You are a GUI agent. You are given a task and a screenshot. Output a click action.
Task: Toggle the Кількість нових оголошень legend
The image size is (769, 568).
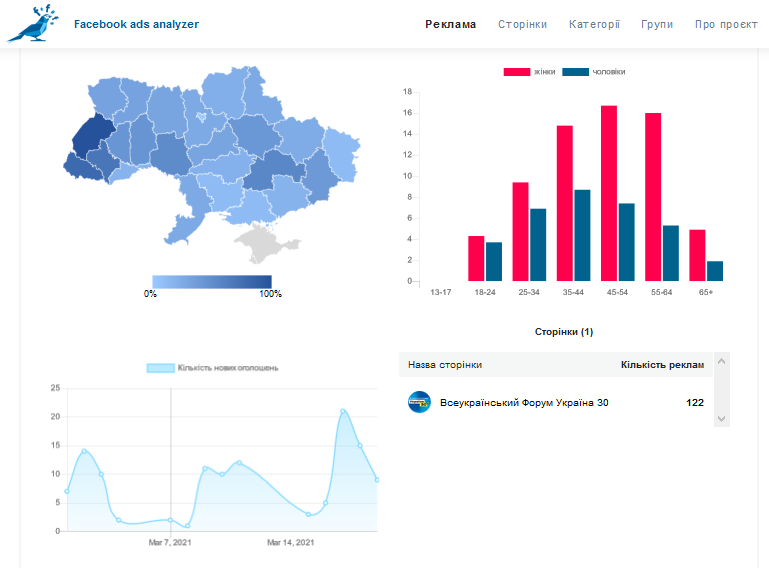click(212, 368)
